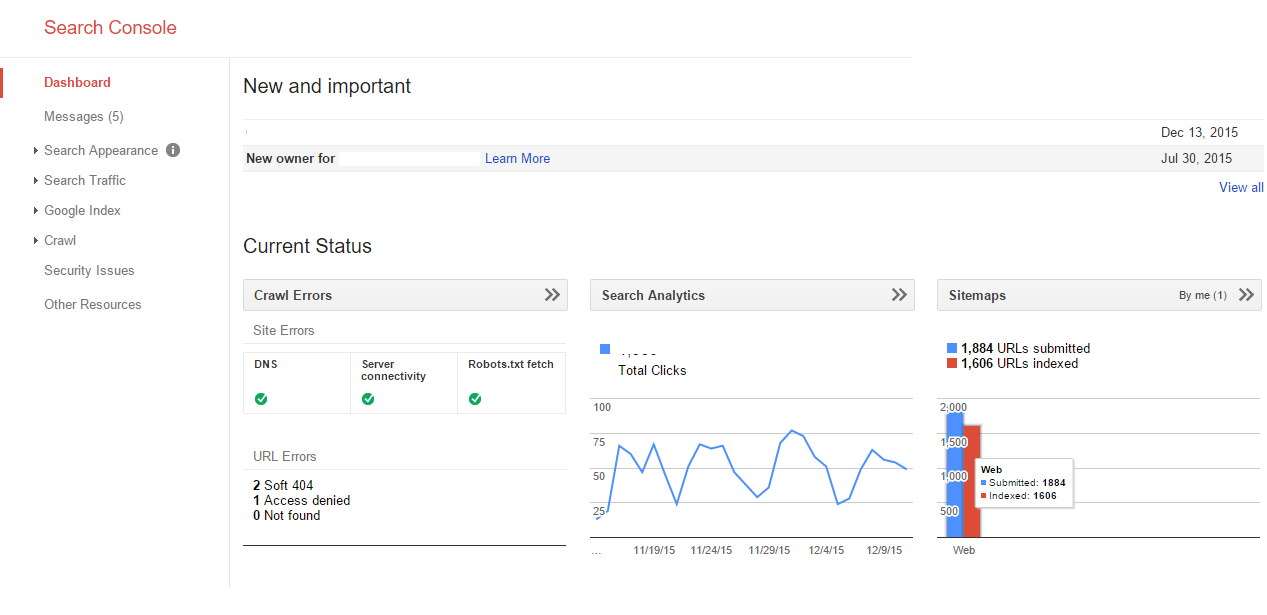Click the Access denied errors entry

[302, 500]
